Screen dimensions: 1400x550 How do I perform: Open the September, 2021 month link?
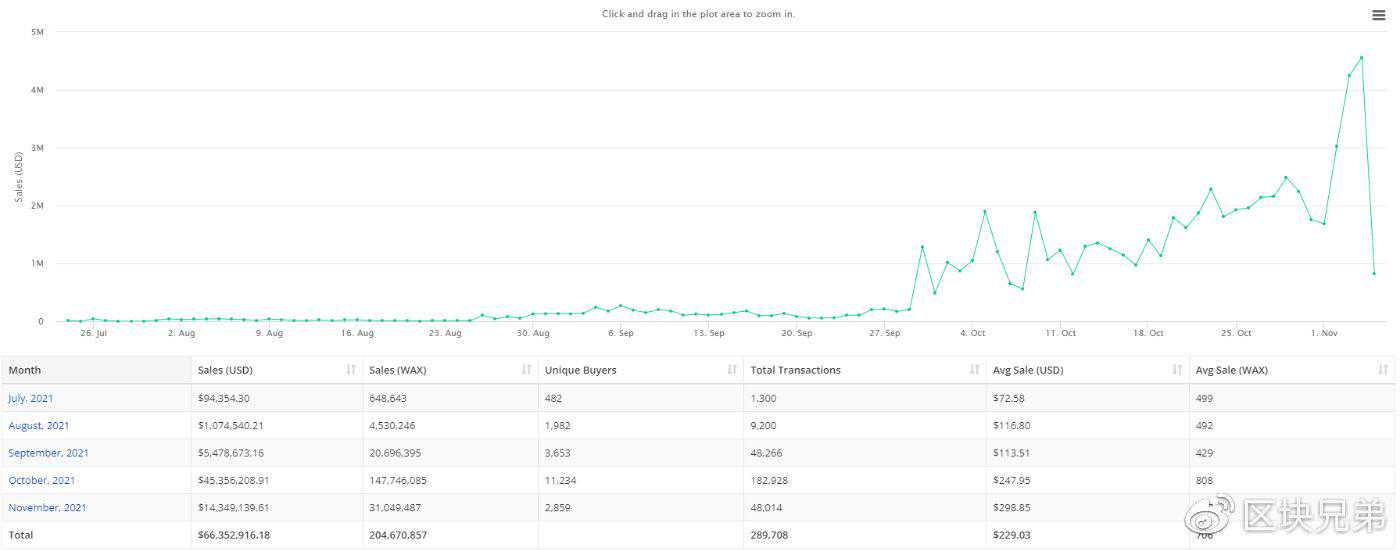point(48,453)
